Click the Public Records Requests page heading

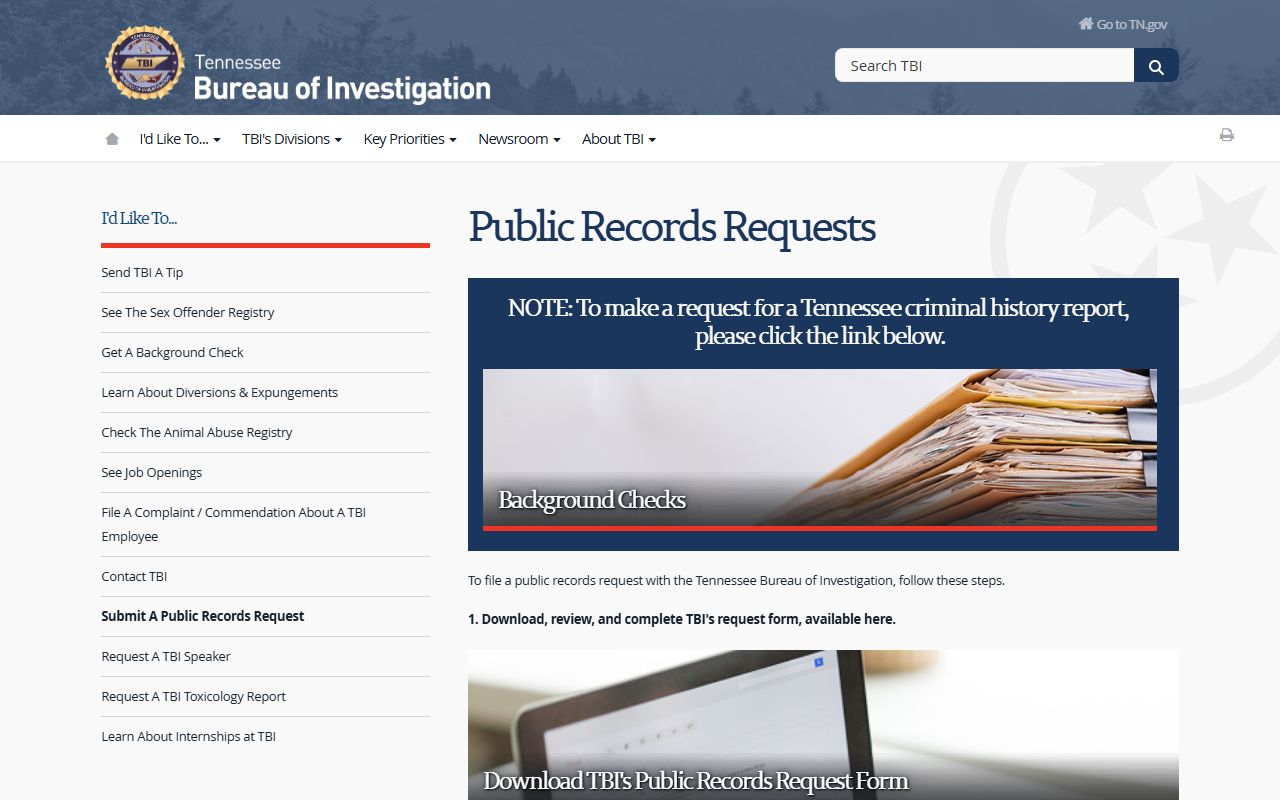point(672,227)
